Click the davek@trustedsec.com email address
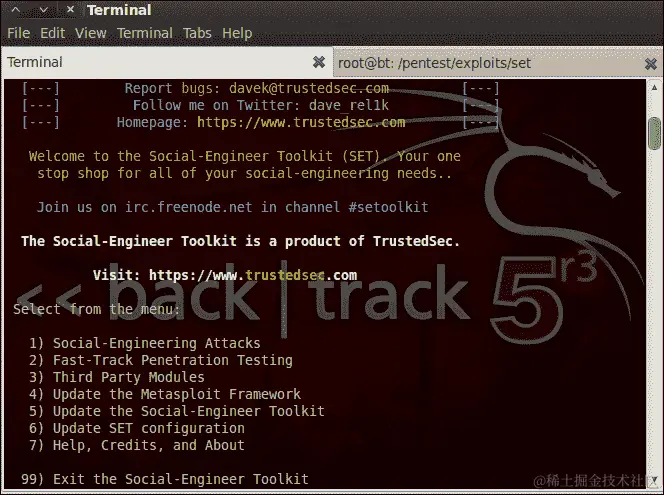 (x=309, y=88)
